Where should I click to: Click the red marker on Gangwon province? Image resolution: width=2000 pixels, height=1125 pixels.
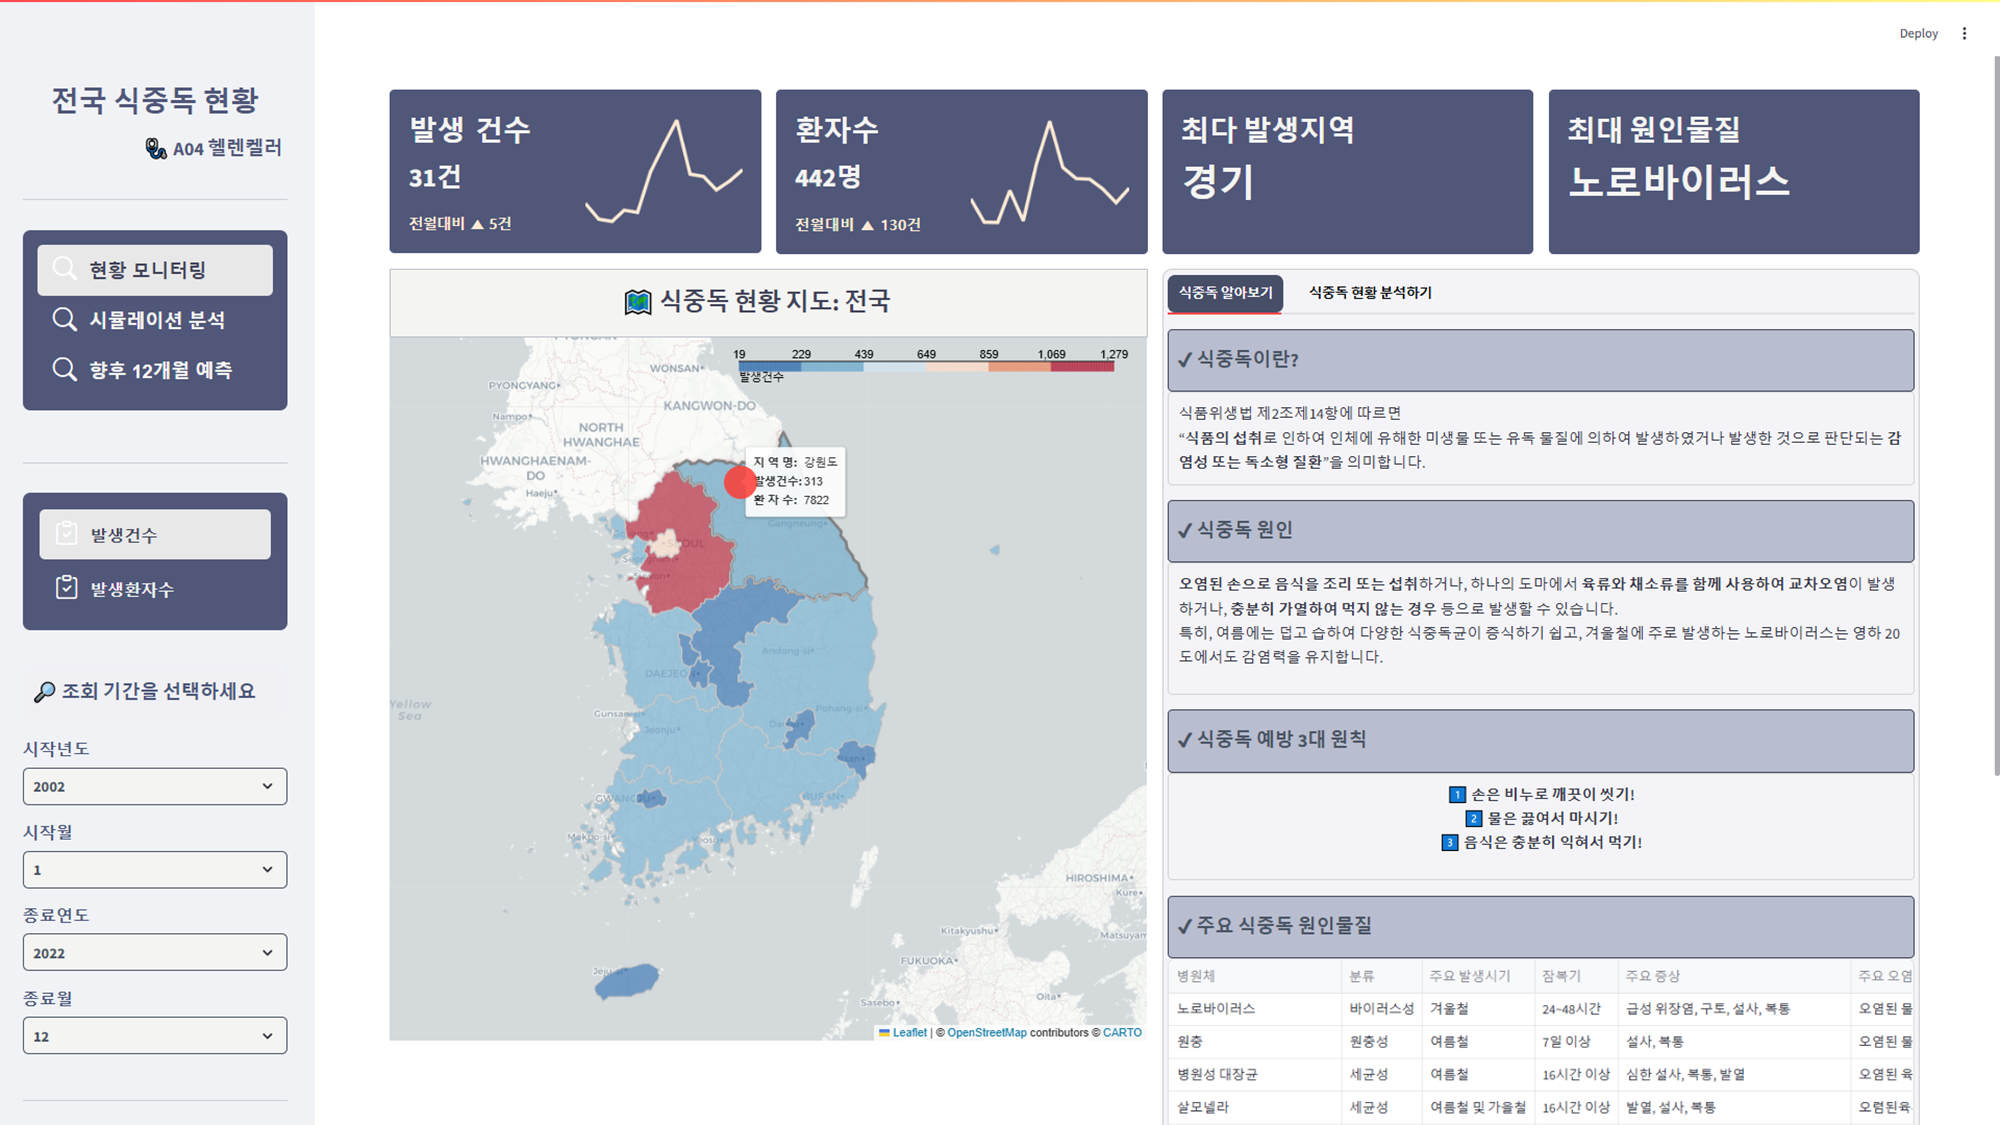740,482
